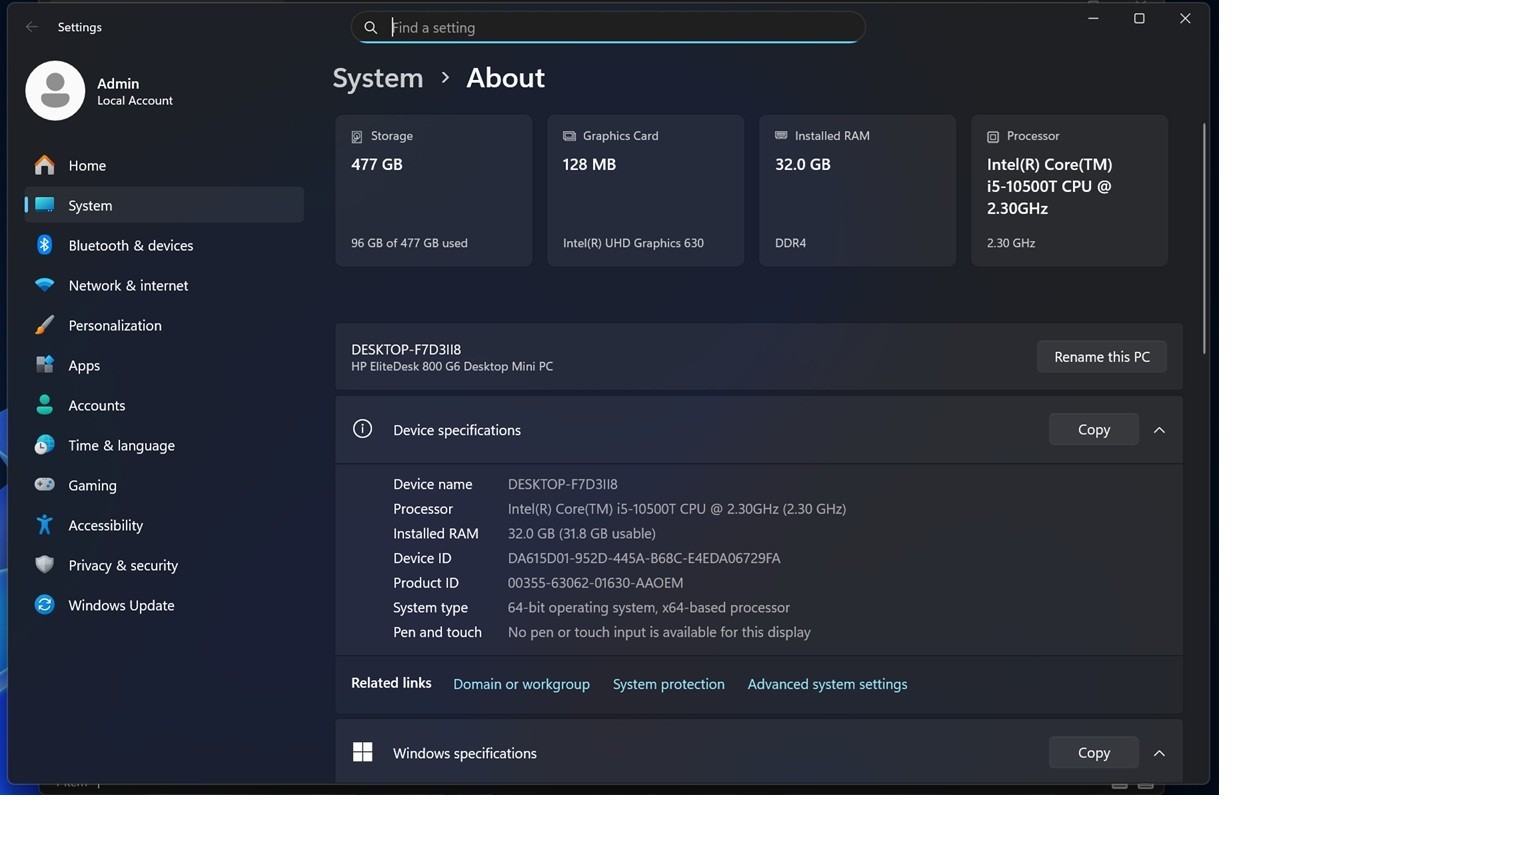
Task: Click the No pen or touch input text
Action: pos(659,632)
